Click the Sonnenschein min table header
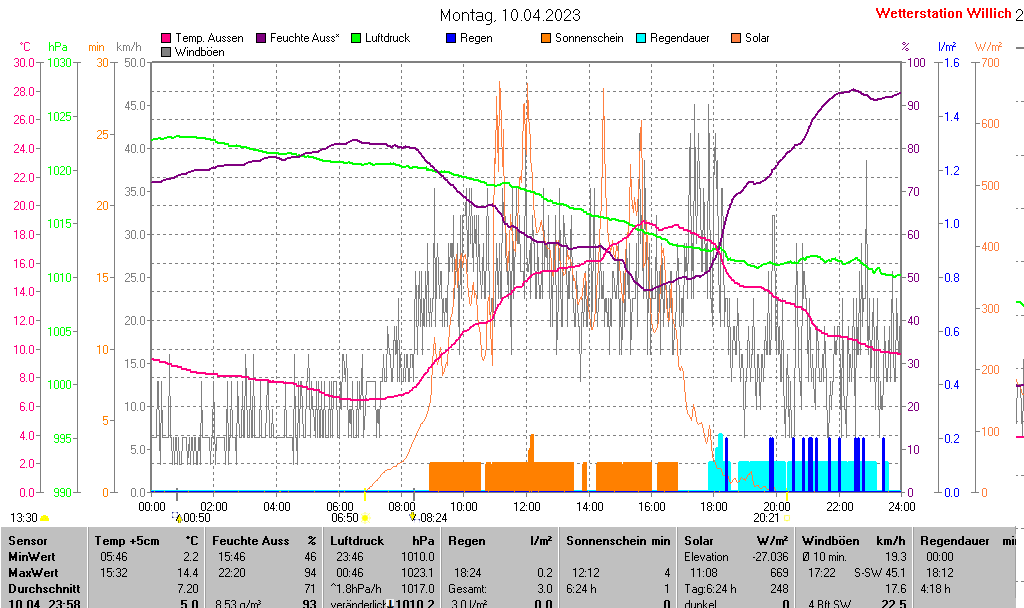This screenshot has height=608, width=1024. pos(618,540)
